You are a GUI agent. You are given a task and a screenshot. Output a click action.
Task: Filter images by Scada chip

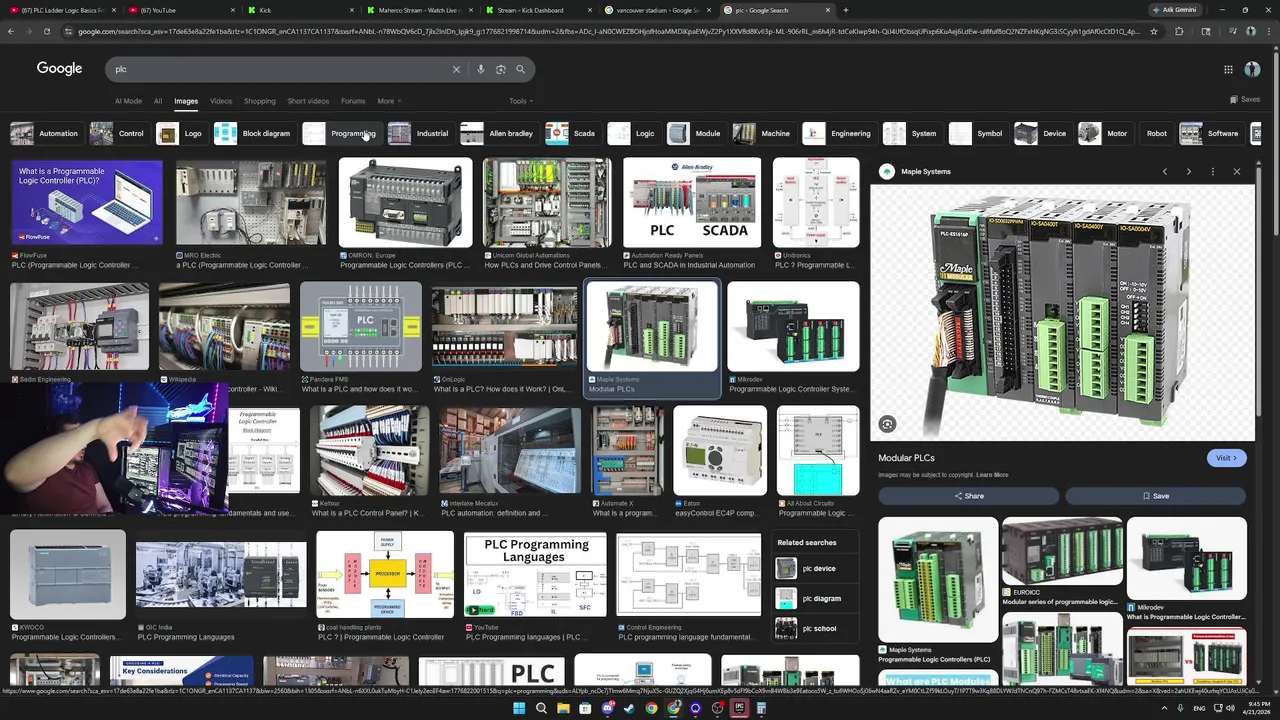(571, 133)
